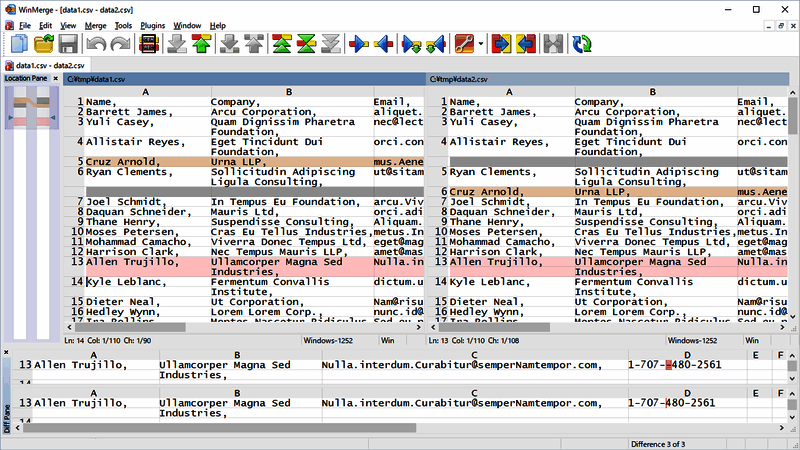800x450 pixels.
Task: Click the Copy to Left arrow icon
Action: [385, 43]
